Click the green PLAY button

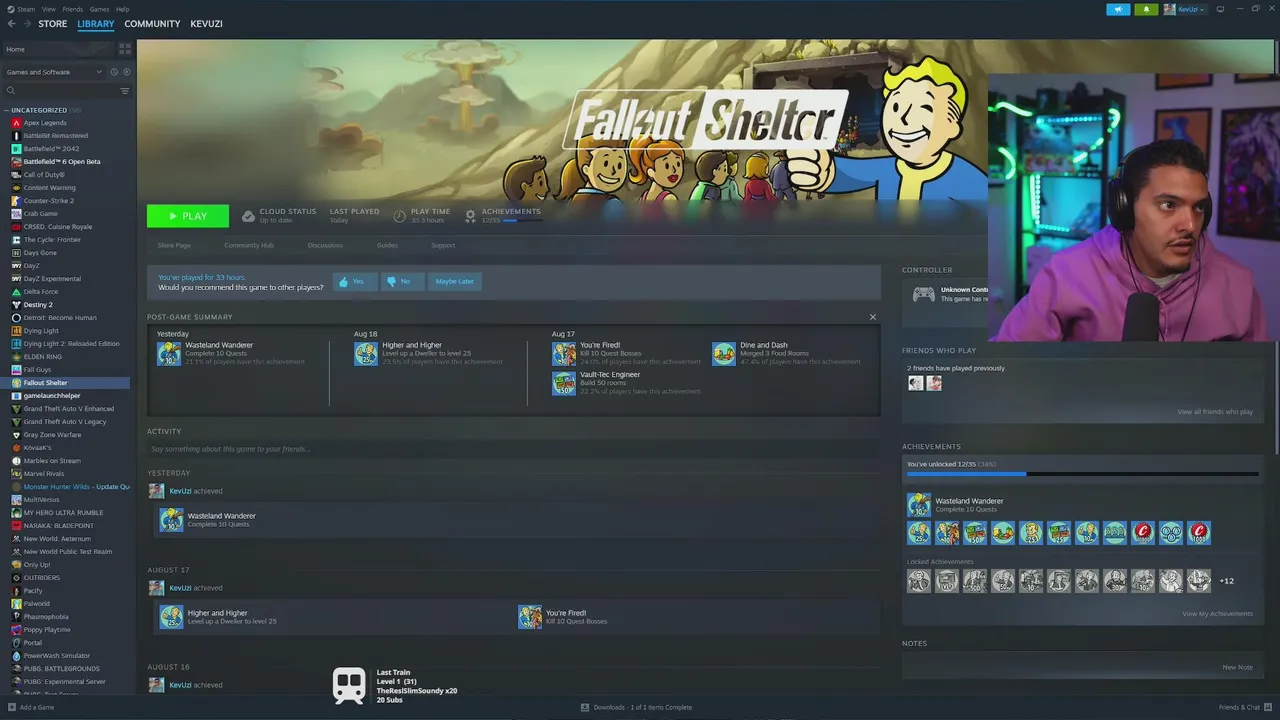tap(188, 216)
